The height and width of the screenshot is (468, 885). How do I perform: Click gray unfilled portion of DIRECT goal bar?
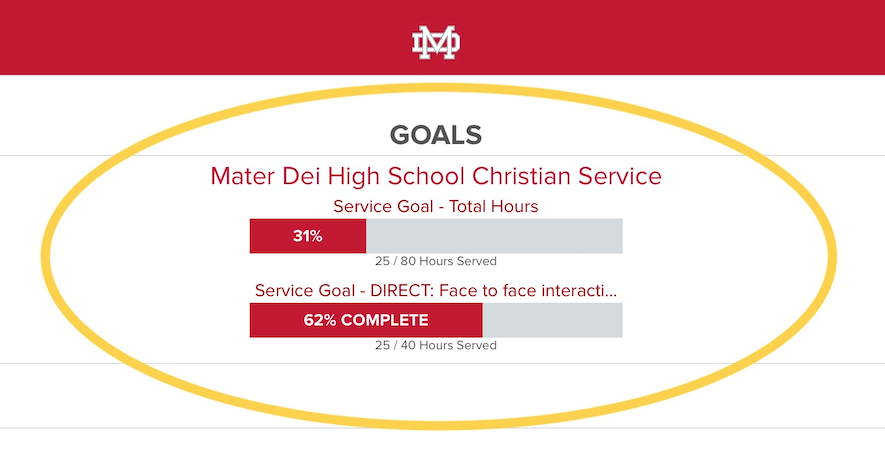pos(553,320)
